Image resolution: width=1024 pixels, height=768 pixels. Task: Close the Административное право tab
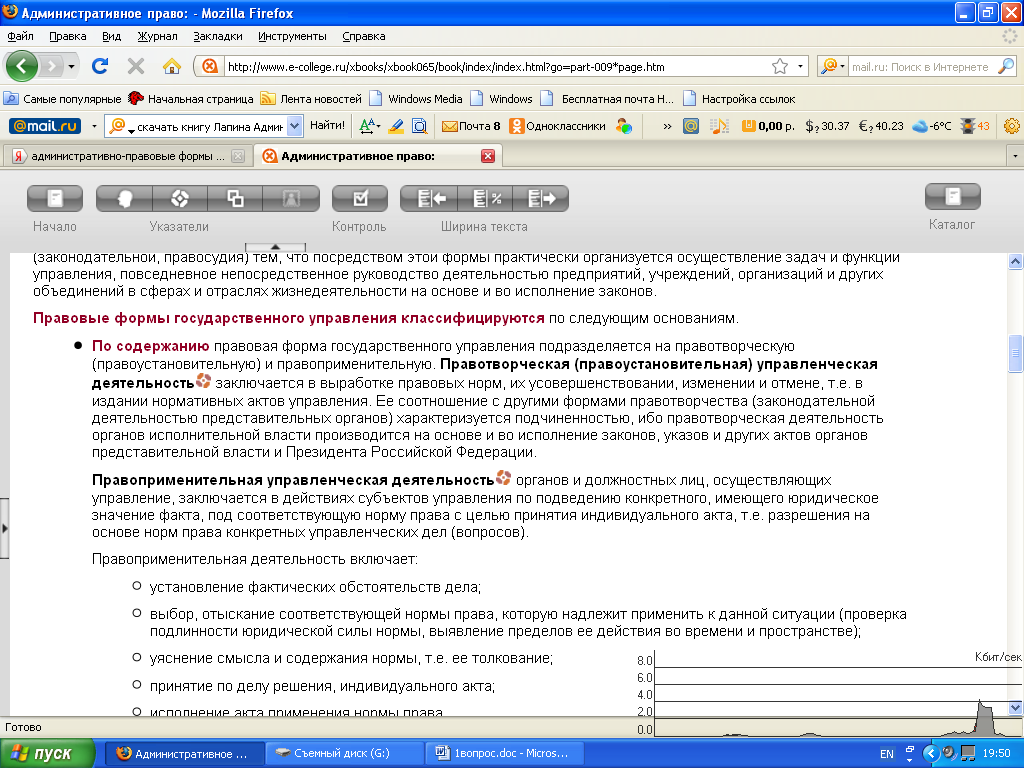[x=488, y=156]
